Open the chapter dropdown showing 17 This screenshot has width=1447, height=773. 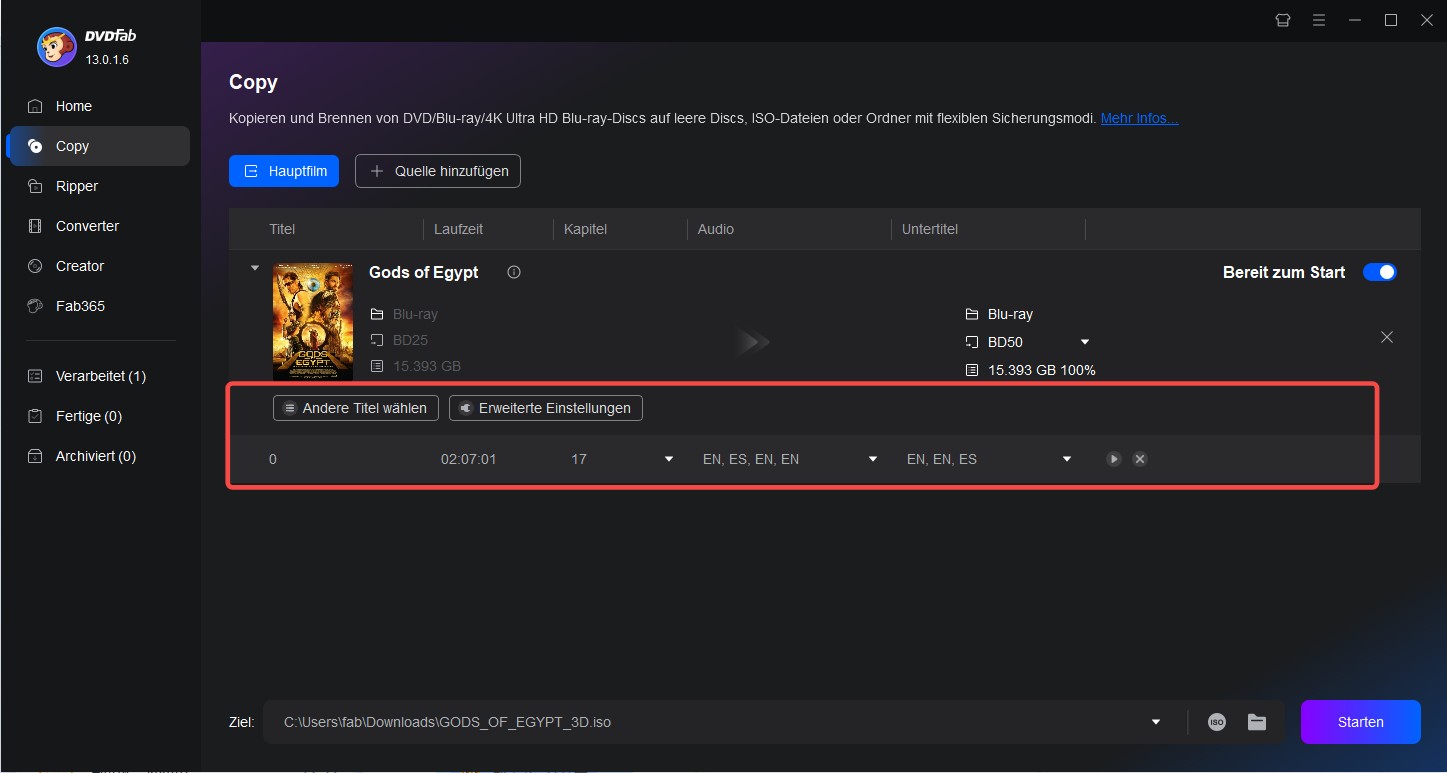669,459
